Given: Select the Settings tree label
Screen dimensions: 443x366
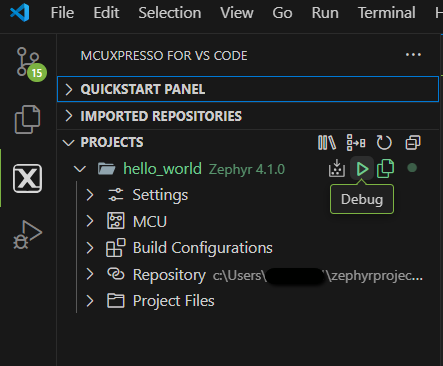Looking at the screenshot, I should [x=160, y=195].
